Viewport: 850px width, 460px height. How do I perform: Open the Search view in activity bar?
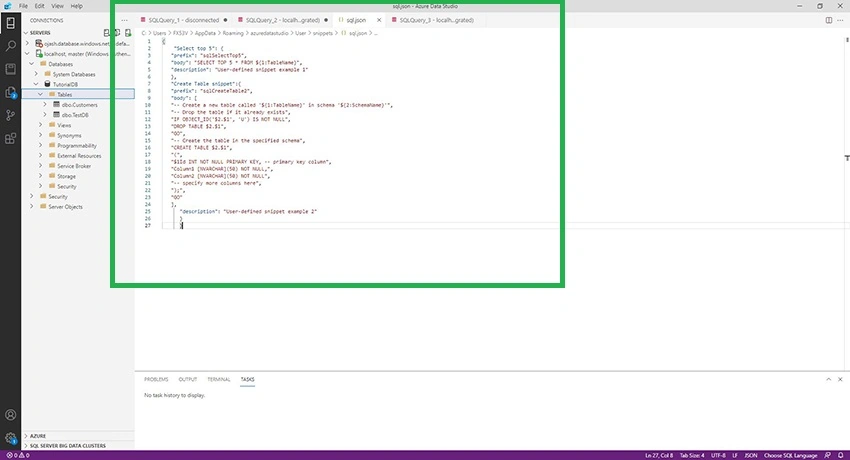click(x=10, y=46)
